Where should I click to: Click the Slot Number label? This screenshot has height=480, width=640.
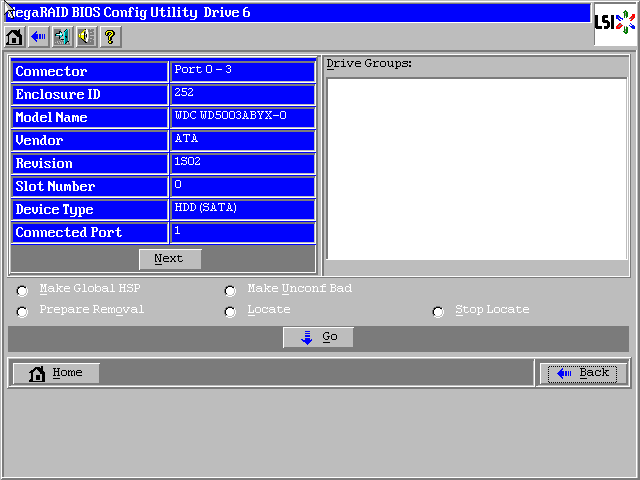55,187
